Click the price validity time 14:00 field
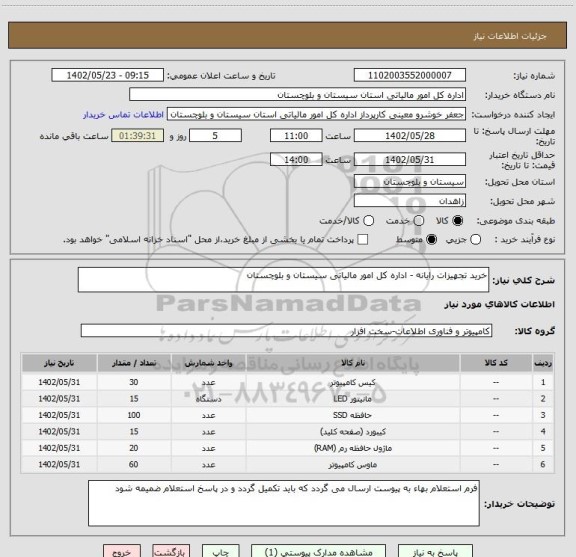This screenshot has height=557, width=576. [x=296, y=159]
